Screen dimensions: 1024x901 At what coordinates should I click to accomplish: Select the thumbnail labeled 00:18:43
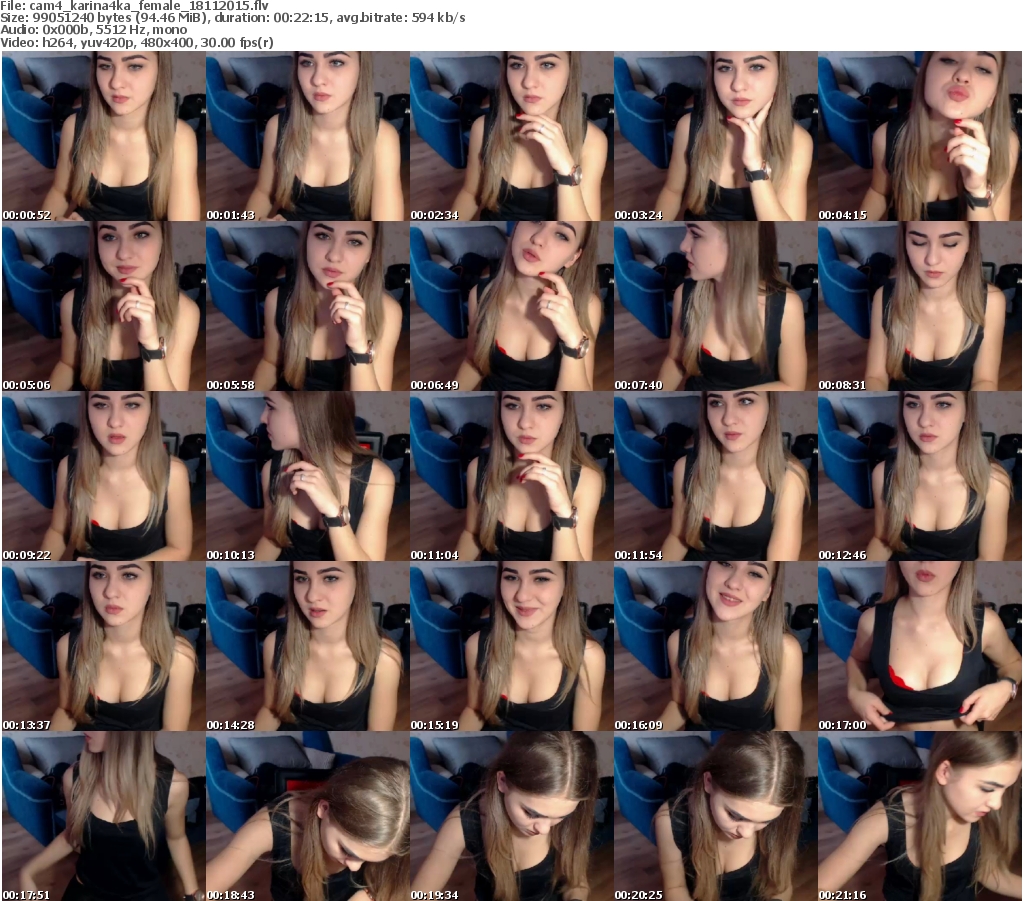pyautogui.click(x=308, y=816)
